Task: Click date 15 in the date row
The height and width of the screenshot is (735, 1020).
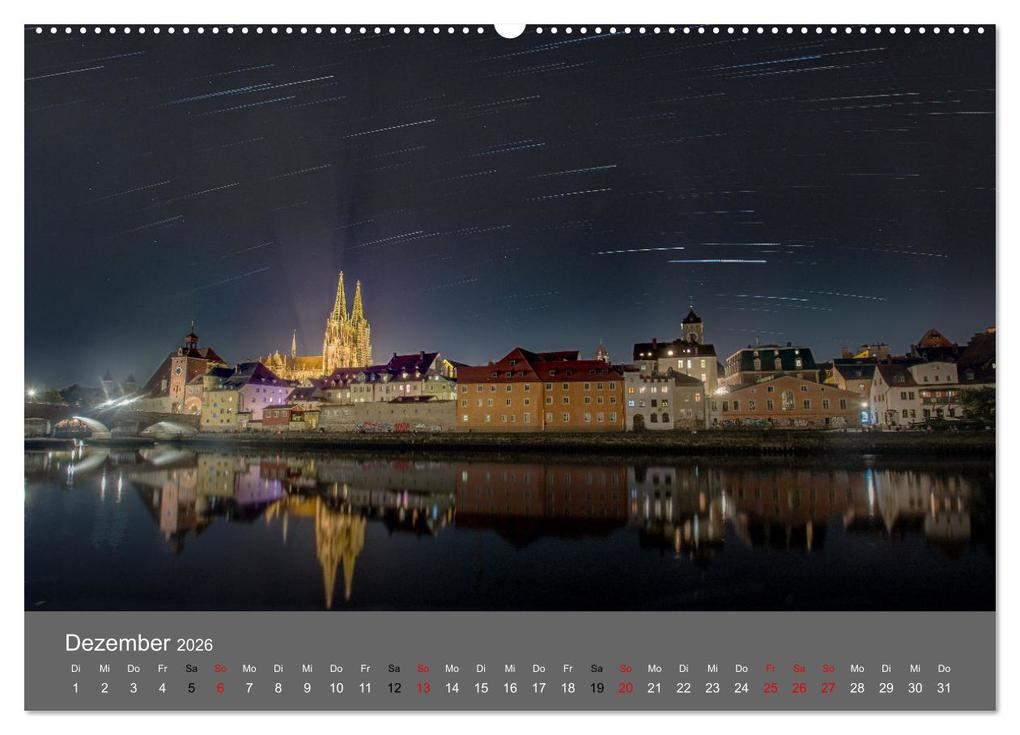Action: pos(481,688)
